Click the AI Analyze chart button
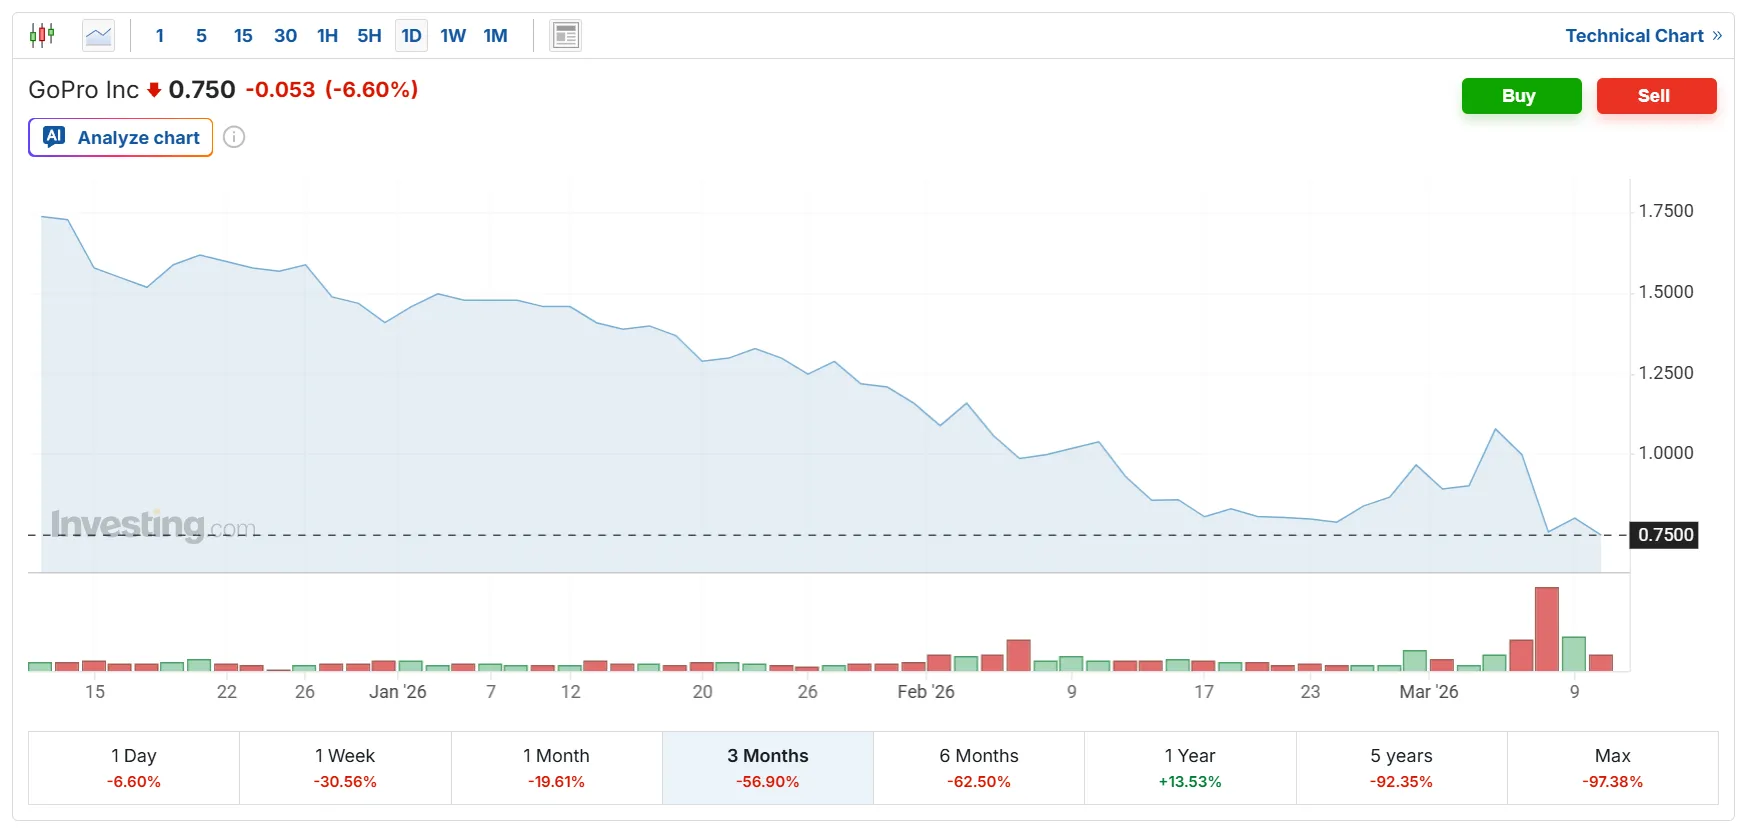The image size is (1747, 829). [x=121, y=137]
